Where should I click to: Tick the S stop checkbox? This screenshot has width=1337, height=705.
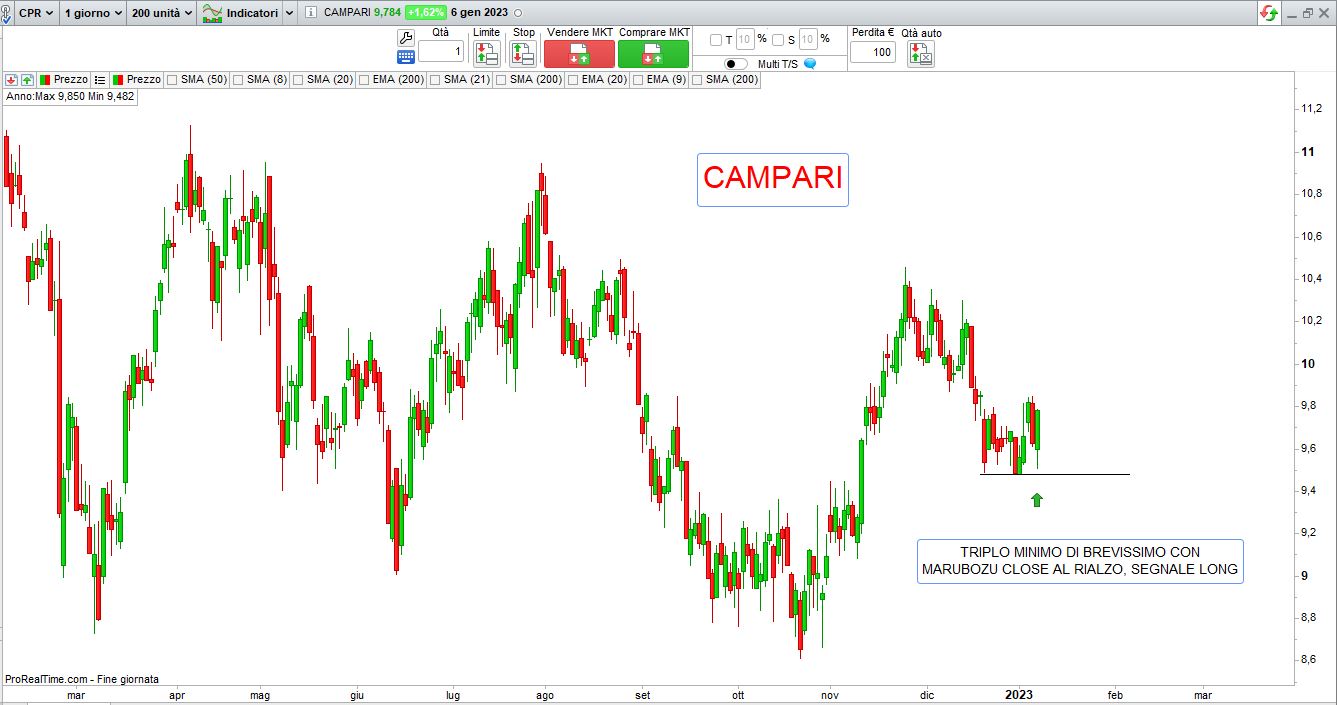pyautogui.click(x=778, y=40)
